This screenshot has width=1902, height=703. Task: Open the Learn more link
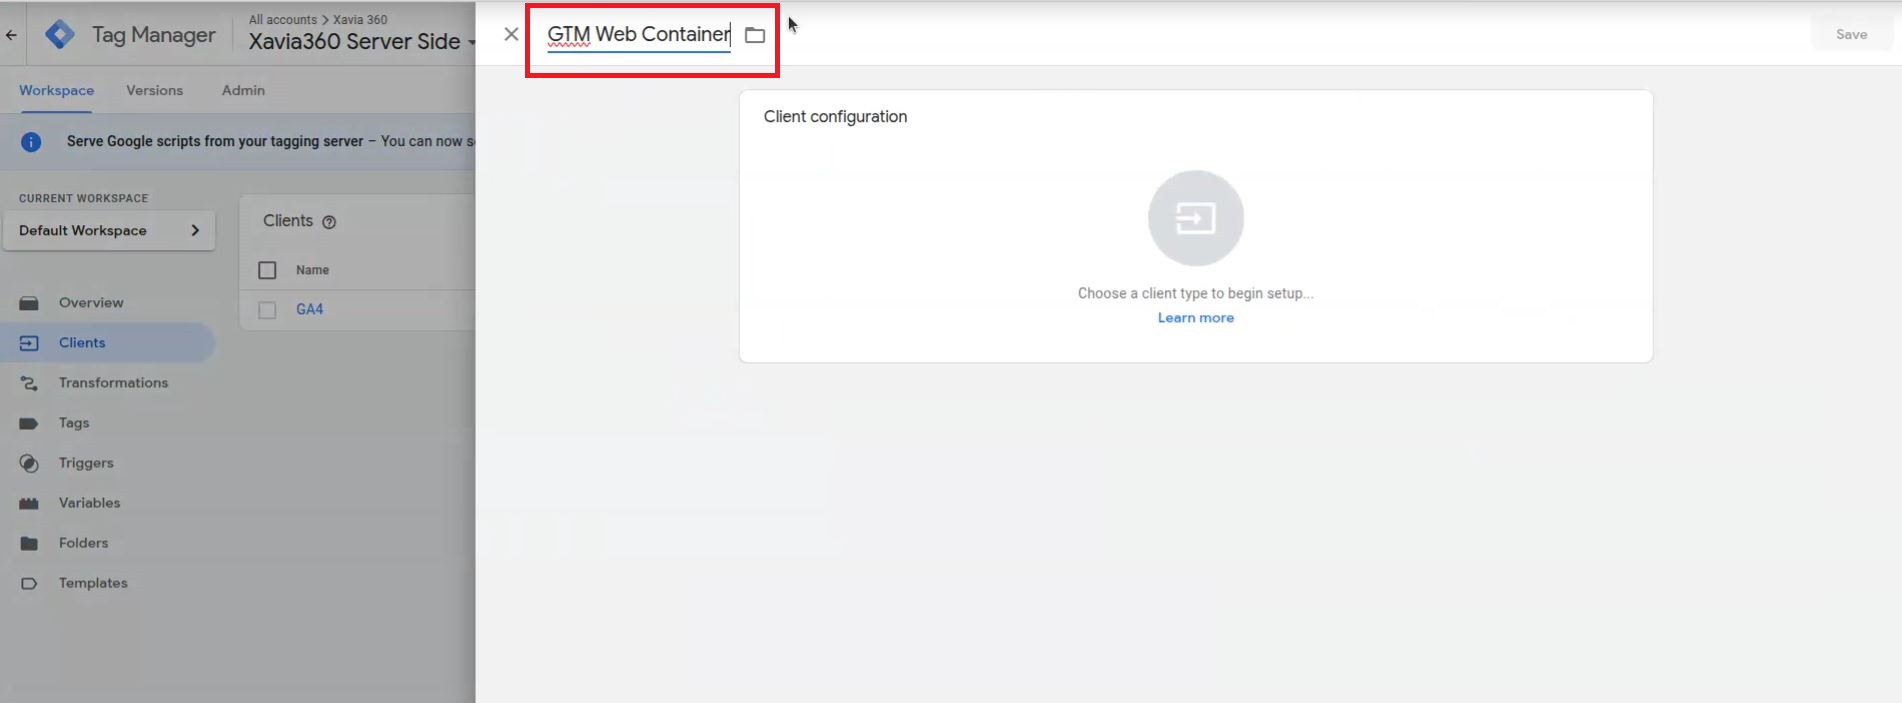tap(1195, 318)
